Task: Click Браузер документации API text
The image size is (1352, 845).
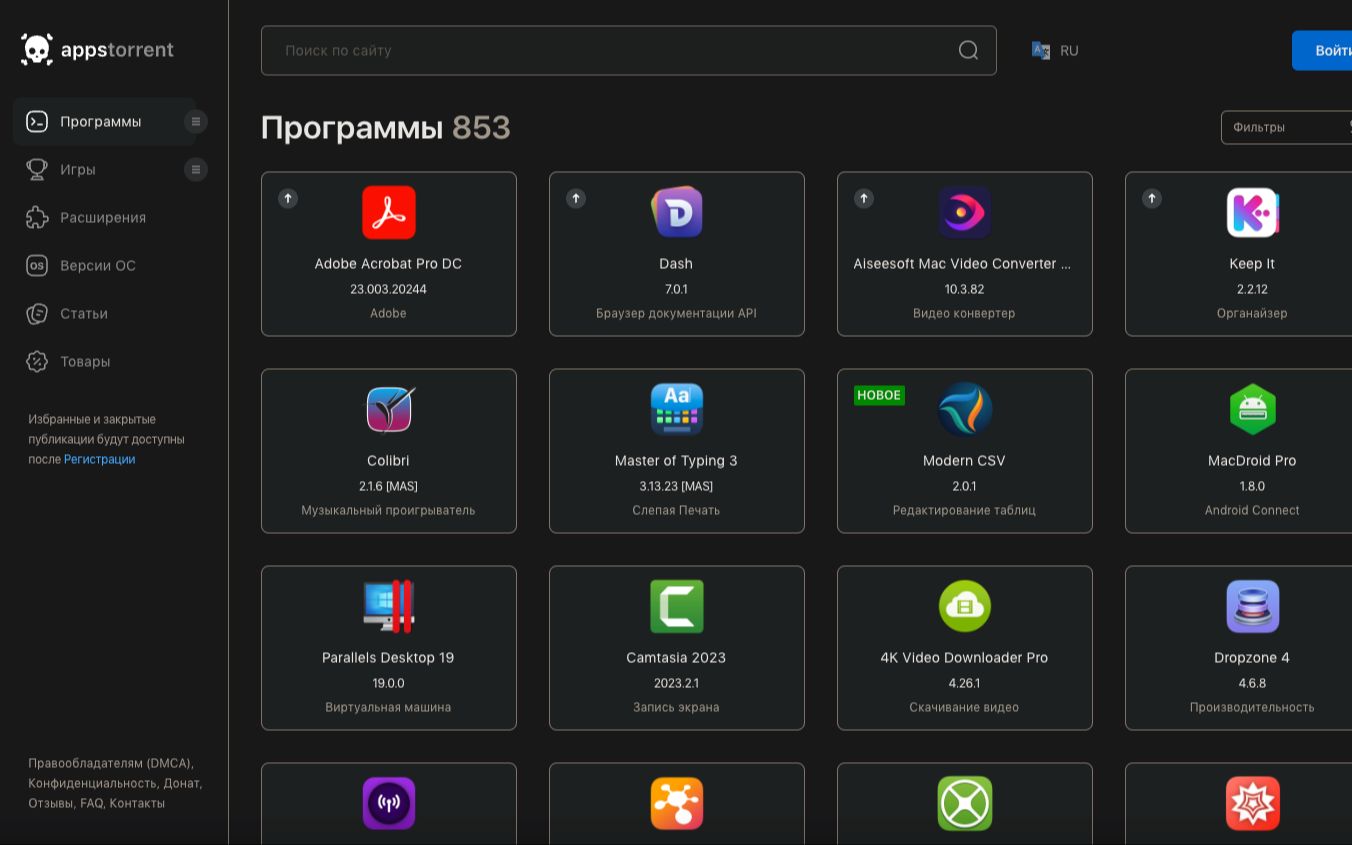Action: point(676,313)
